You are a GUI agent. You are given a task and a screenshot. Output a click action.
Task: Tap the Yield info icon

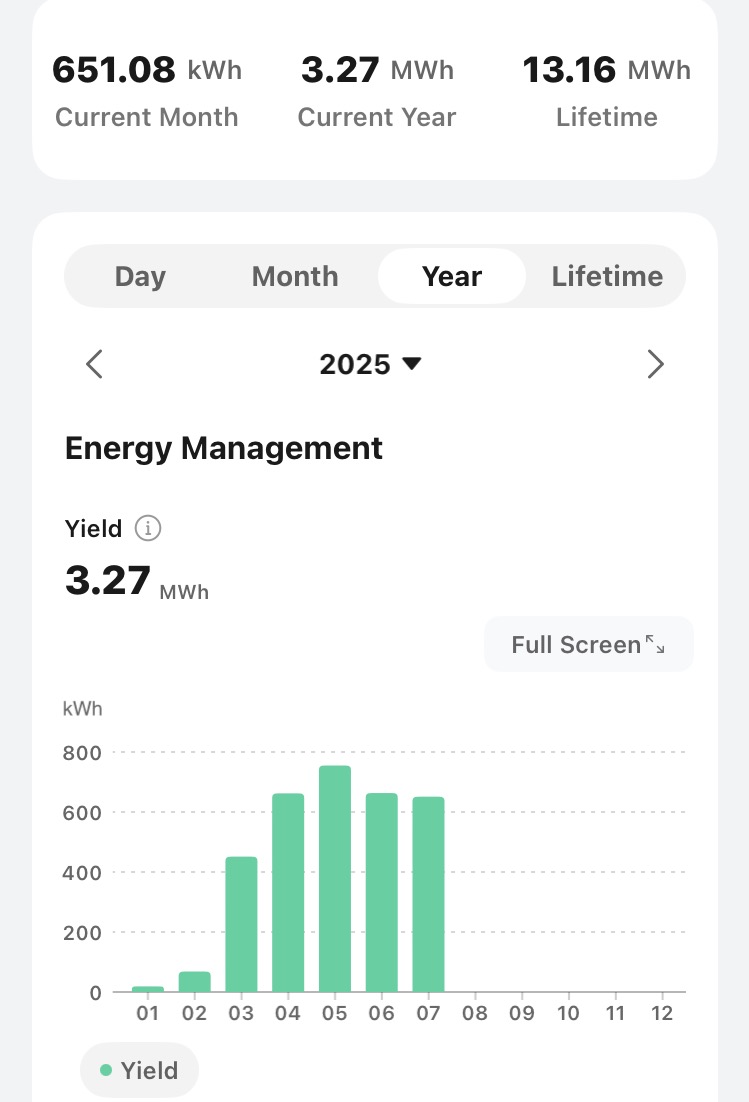(148, 529)
